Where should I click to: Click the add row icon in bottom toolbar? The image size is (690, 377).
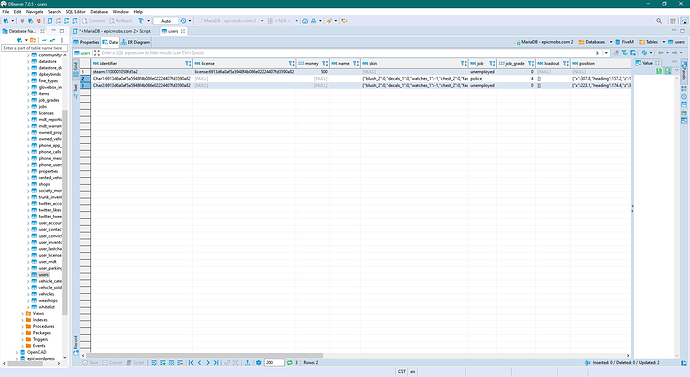click(163, 362)
